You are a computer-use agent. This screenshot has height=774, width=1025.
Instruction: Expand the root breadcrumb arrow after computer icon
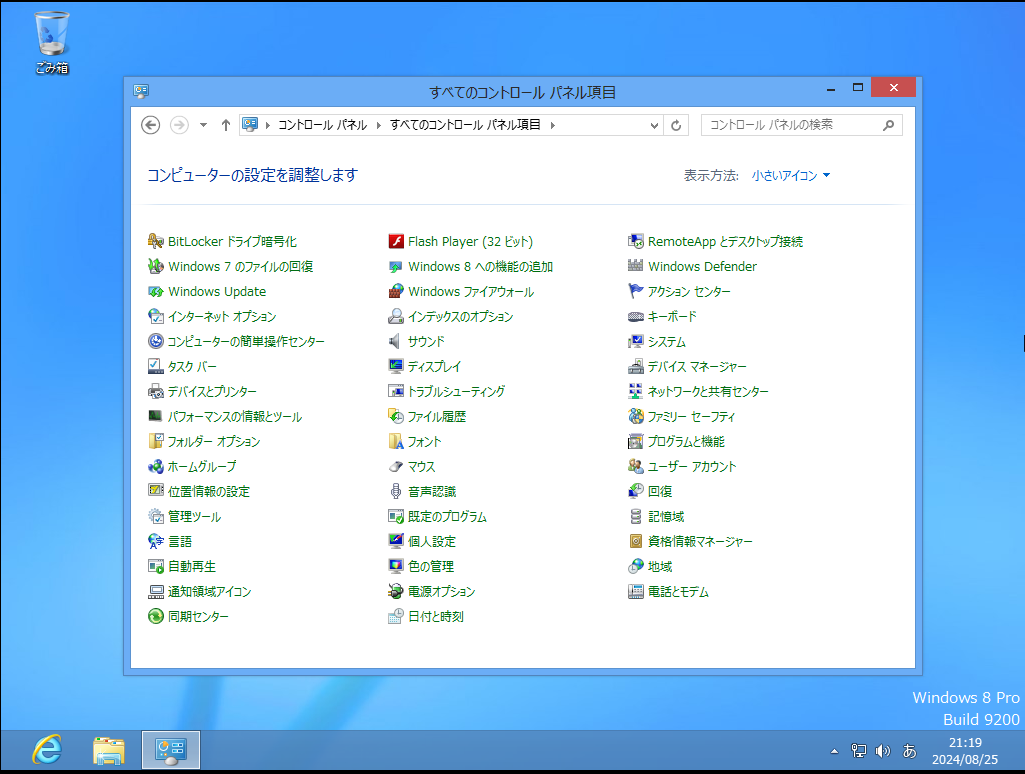pyautogui.click(x=267, y=125)
